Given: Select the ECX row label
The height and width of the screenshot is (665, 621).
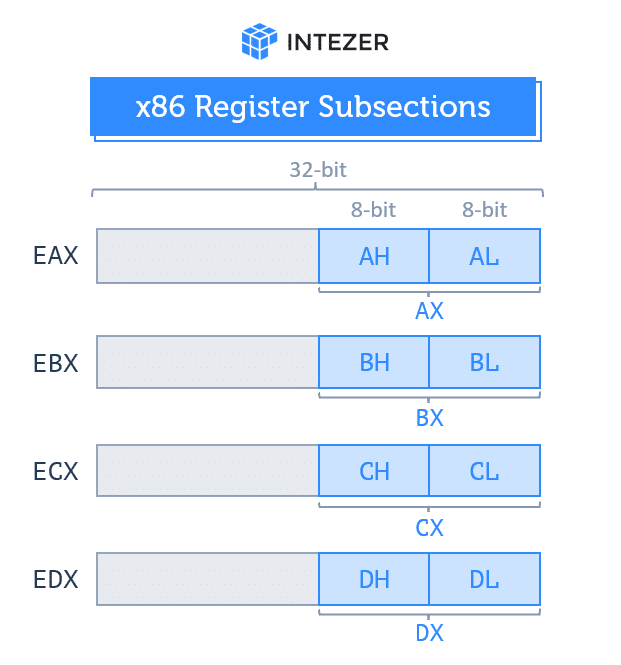Looking at the screenshot, I should [x=55, y=470].
